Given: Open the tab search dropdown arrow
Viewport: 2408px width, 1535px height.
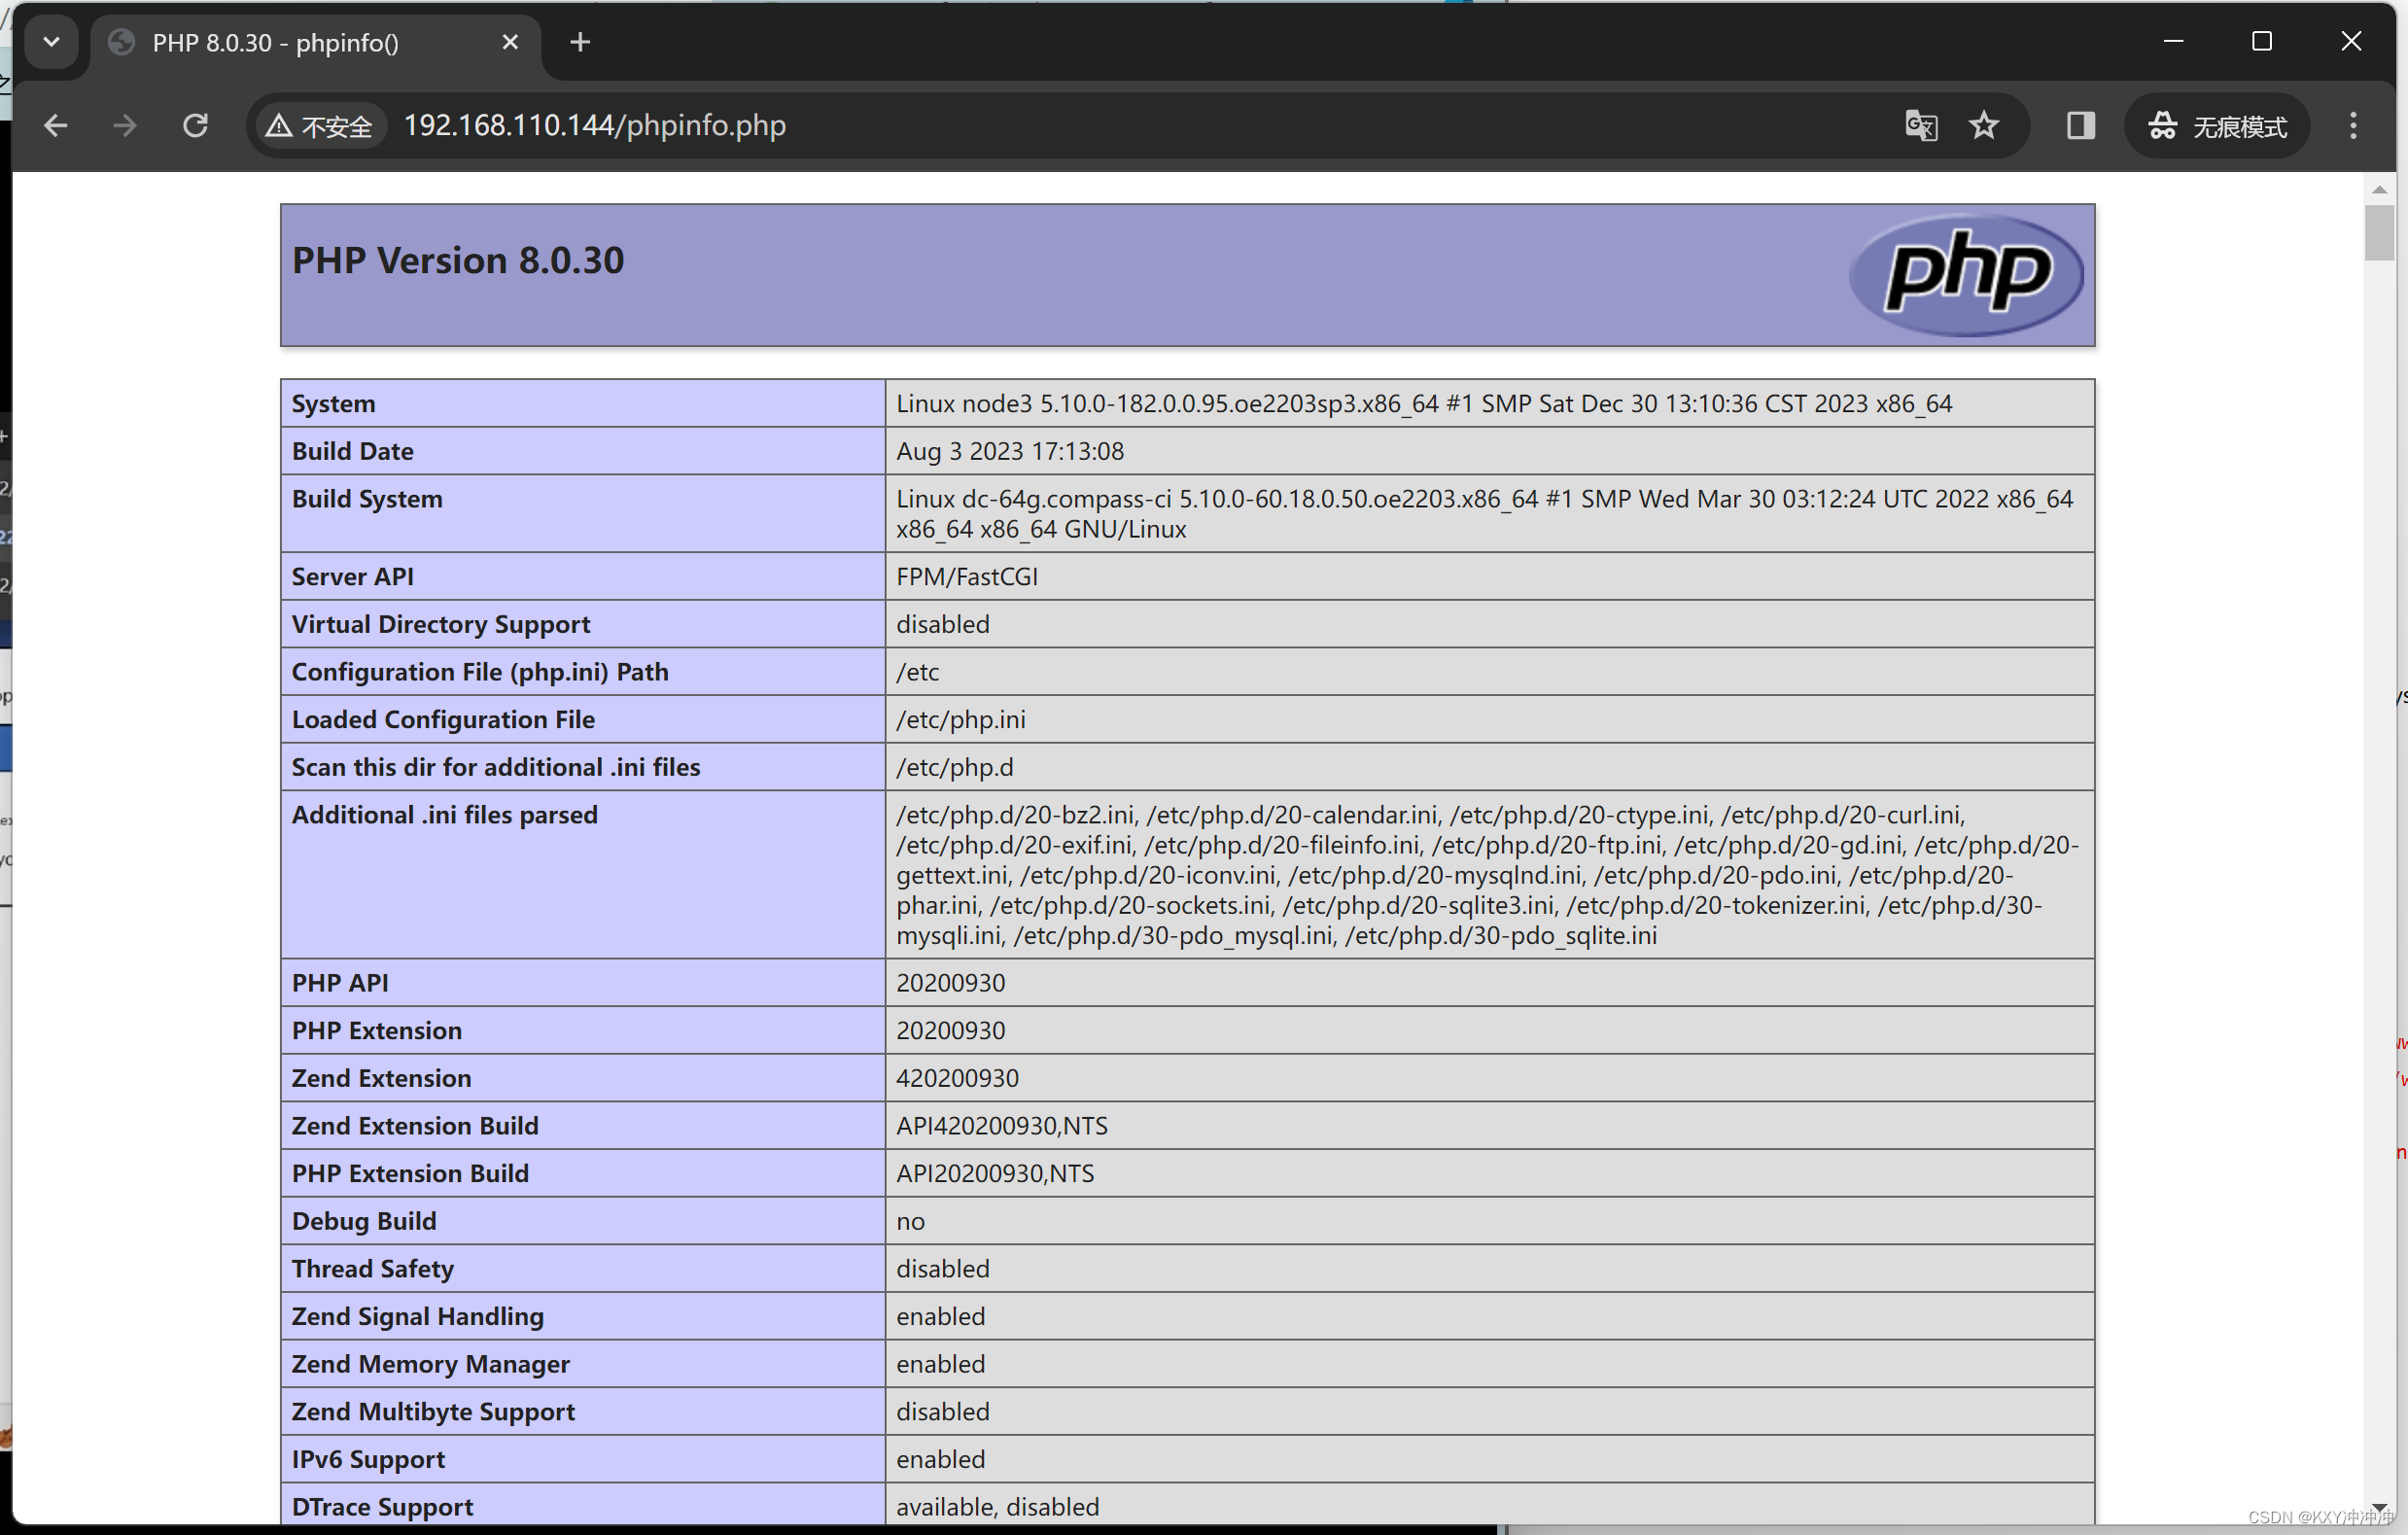Looking at the screenshot, I should (x=52, y=42).
